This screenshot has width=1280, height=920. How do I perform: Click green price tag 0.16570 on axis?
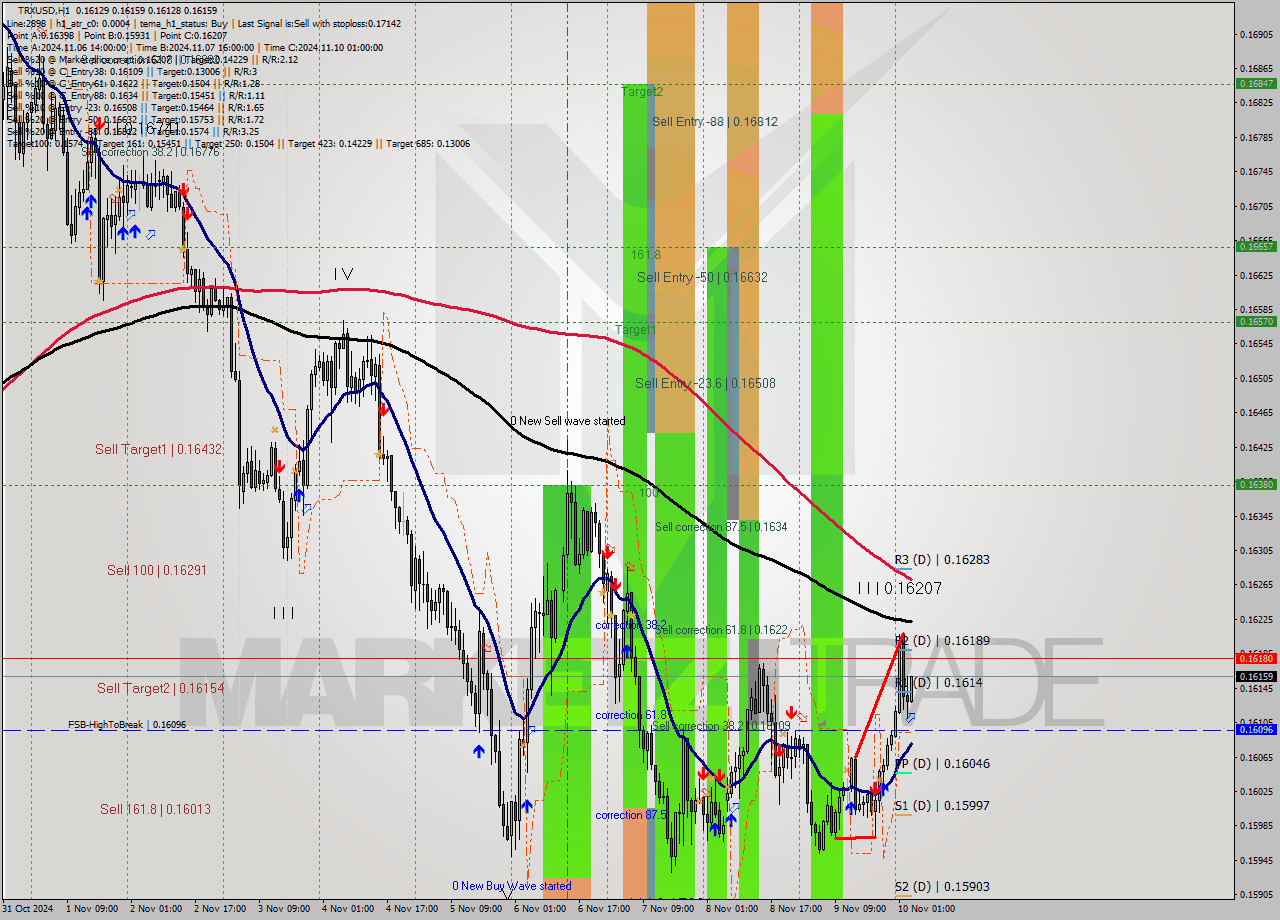pos(1256,321)
